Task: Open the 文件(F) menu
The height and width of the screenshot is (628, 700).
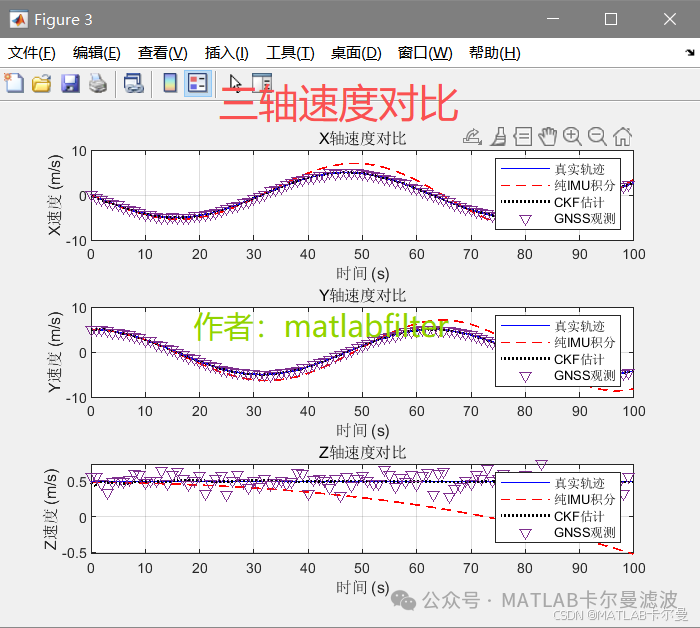Action: [x=32, y=53]
